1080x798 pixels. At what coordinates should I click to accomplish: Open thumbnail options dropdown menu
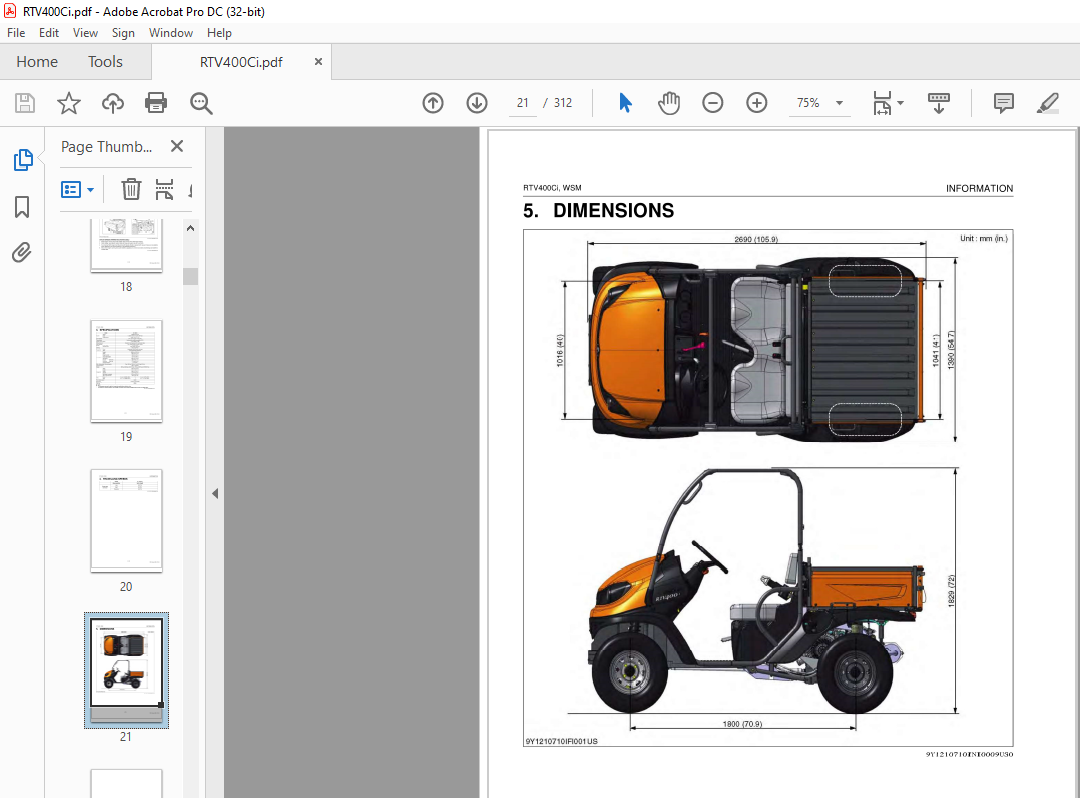click(x=77, y=189)
